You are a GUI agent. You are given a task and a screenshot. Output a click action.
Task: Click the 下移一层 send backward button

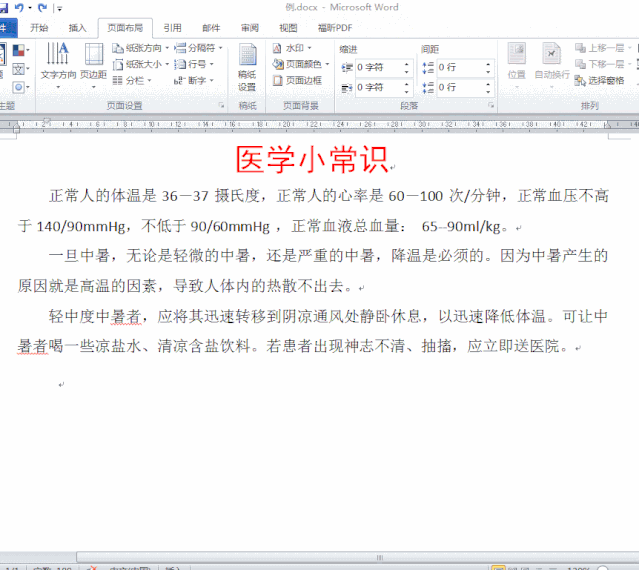tap(603, 64)
